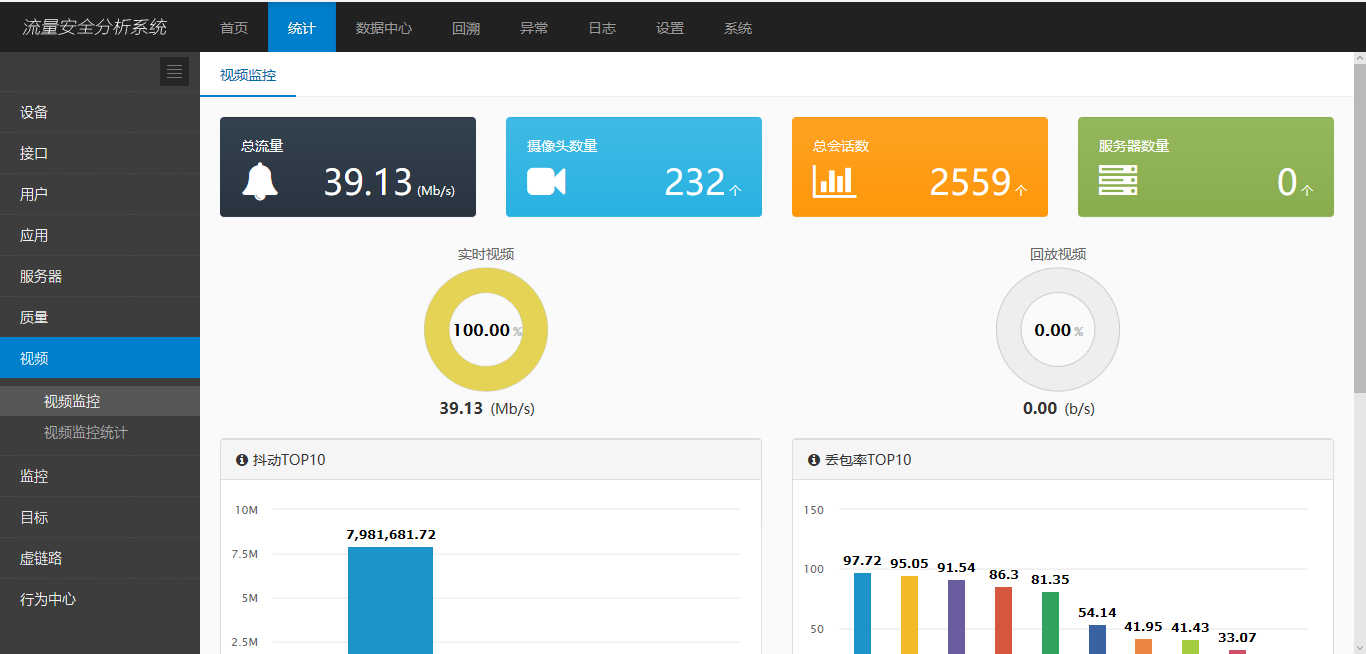Expand the 监控 sidebar section
Screen dimensions: 1366x654
100,476
